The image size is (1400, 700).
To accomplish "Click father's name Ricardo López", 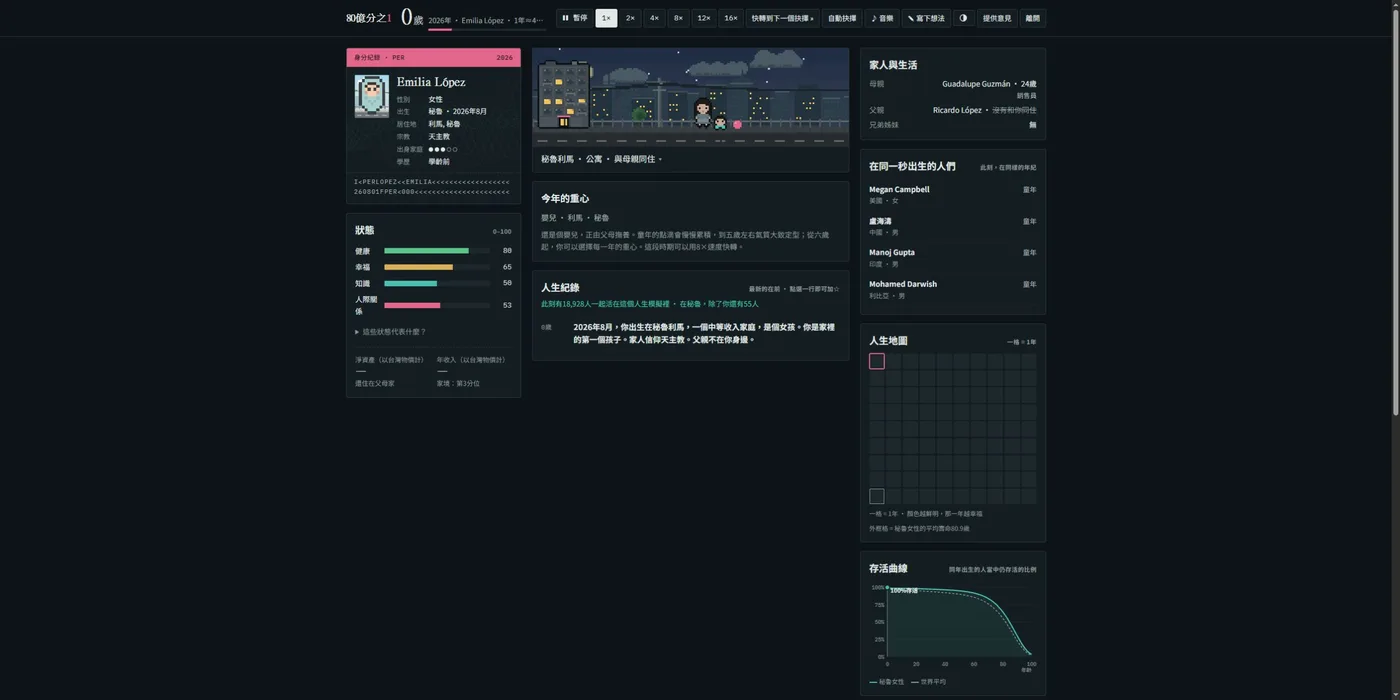I will click(957, 110).
